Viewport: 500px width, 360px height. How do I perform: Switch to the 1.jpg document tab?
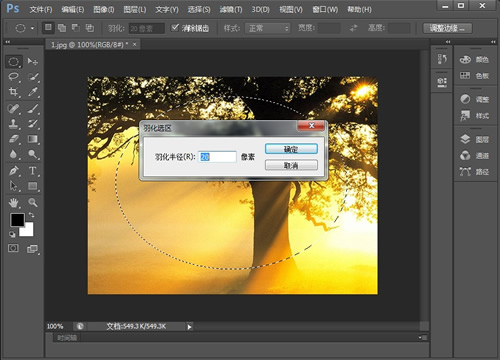pyautogui.click(x=89, y=45)
